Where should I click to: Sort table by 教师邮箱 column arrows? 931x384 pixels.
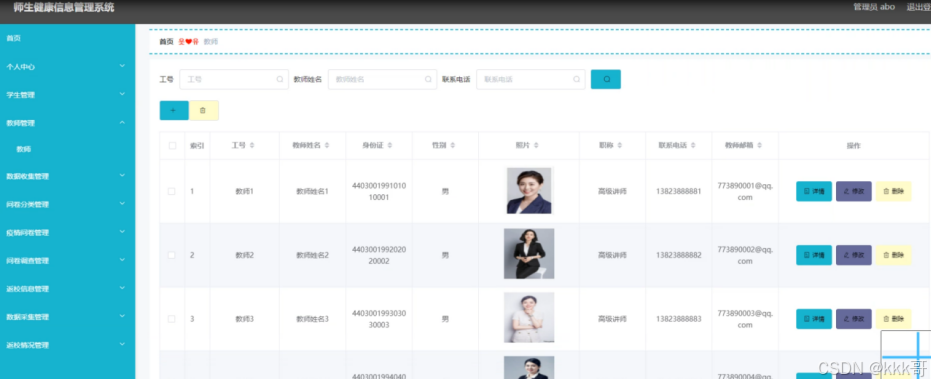(x=759, y=145)
